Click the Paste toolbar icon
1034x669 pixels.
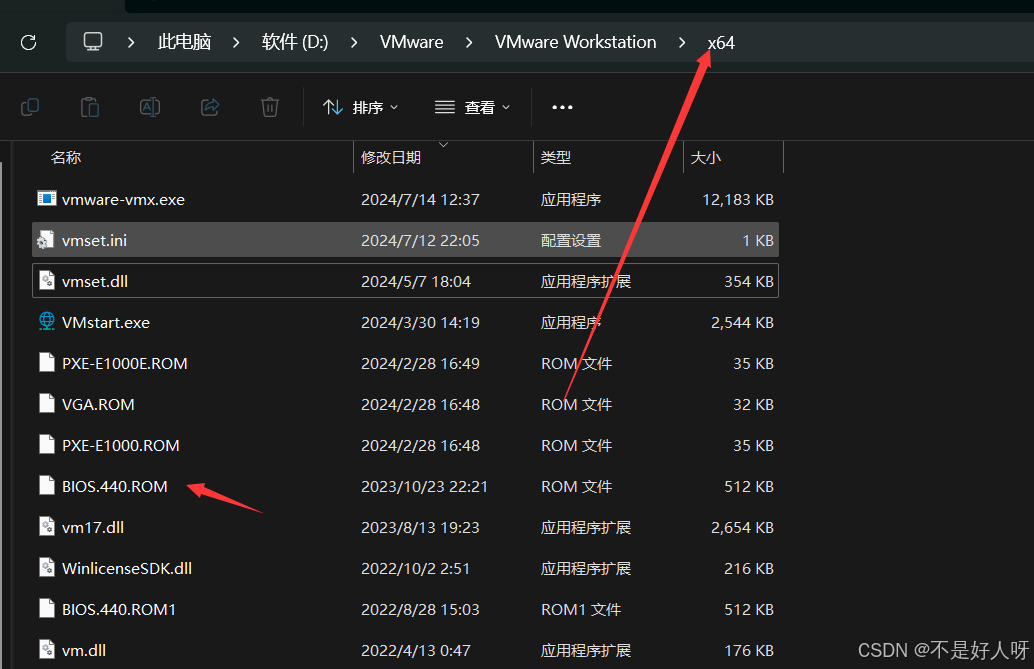tap(90, 107)
